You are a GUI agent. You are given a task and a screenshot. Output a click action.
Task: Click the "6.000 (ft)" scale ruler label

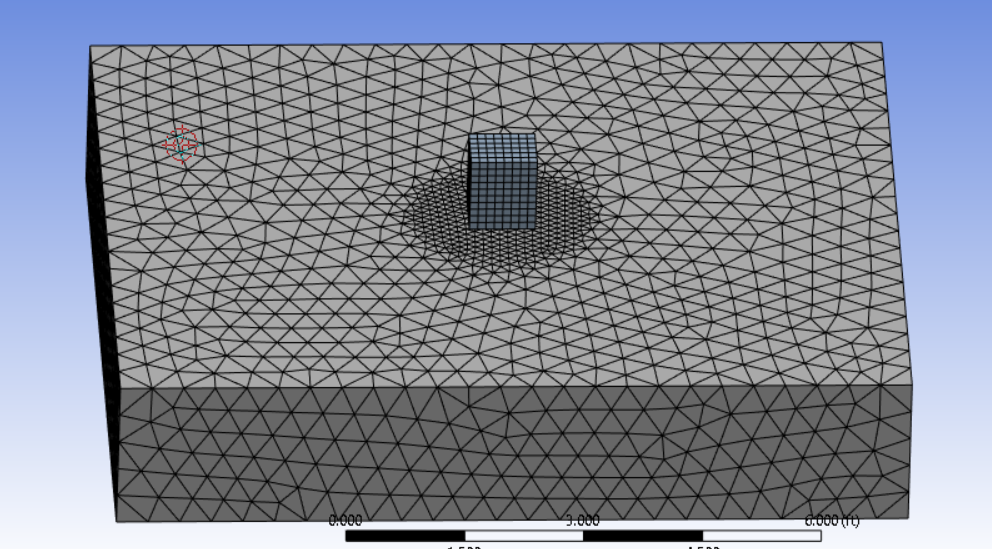(832, 521)
